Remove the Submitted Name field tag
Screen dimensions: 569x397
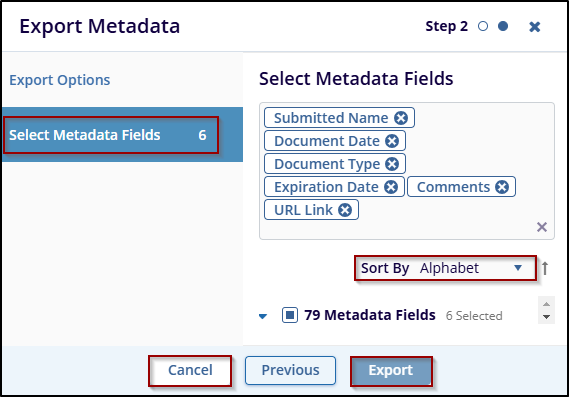coord(401,118)
